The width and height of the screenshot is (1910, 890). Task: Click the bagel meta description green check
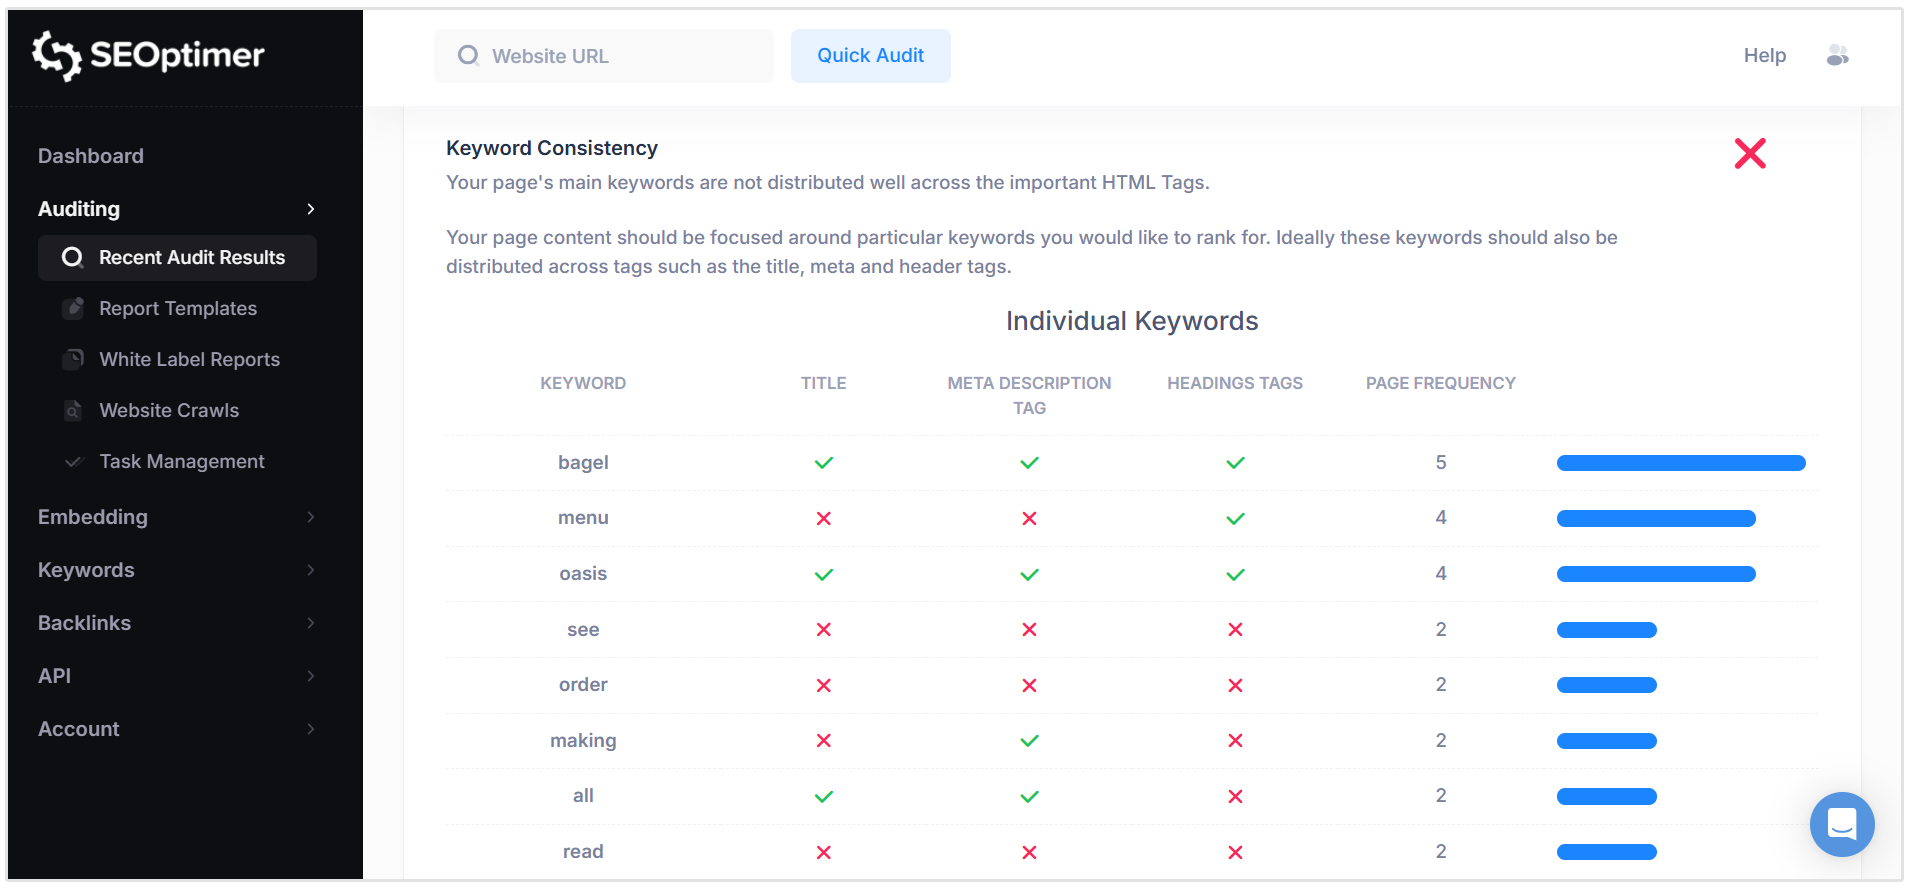click(x=1030, y=463)
